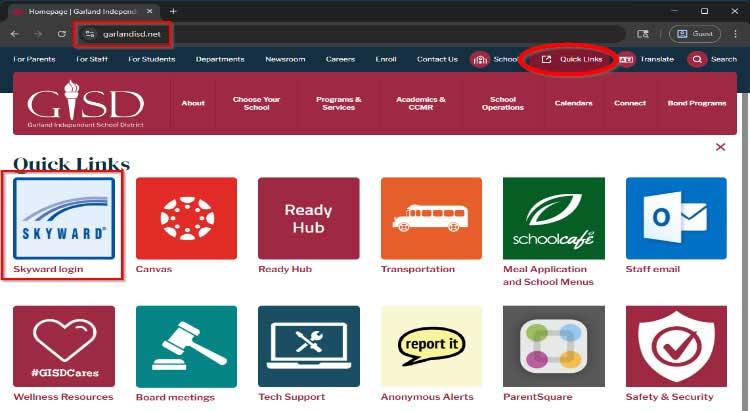Click the Safety & Security text link

(670, 397)
